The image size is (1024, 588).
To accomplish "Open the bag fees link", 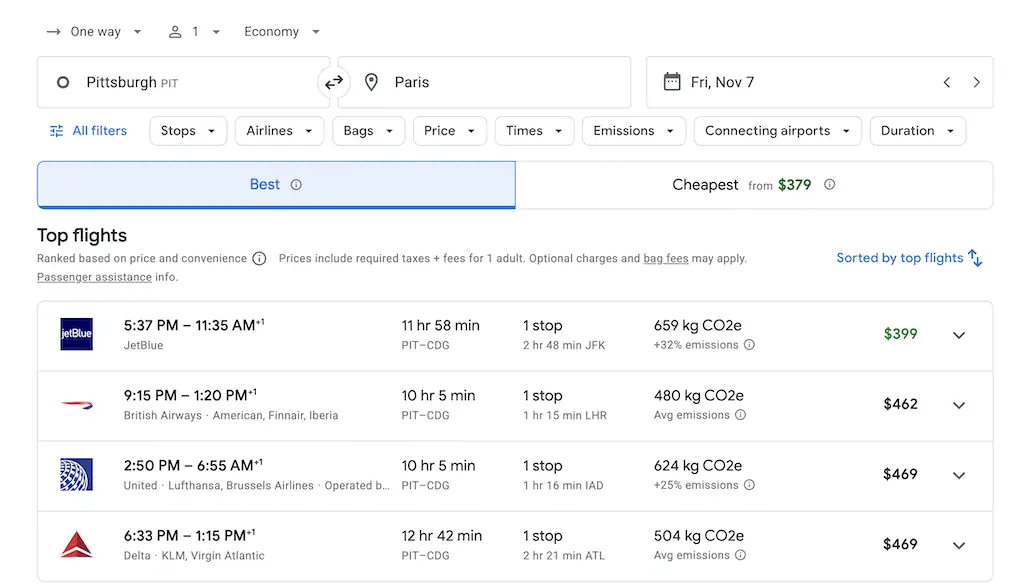I will [665, 258].
